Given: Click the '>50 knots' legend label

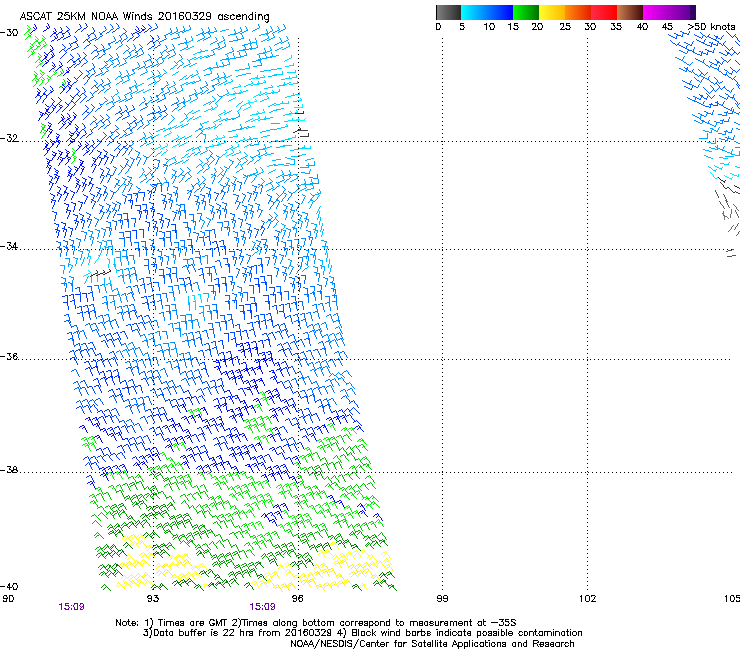Looking at the screenshot, I should click(x=711, y=27).
